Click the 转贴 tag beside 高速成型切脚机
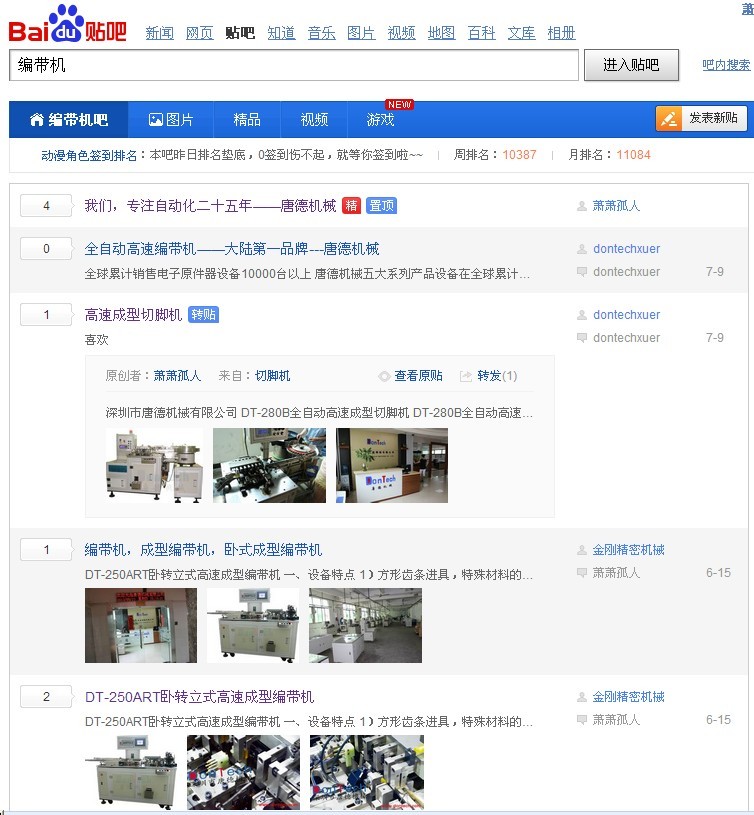This screenshot has width=754, height=815. (203, 315)
